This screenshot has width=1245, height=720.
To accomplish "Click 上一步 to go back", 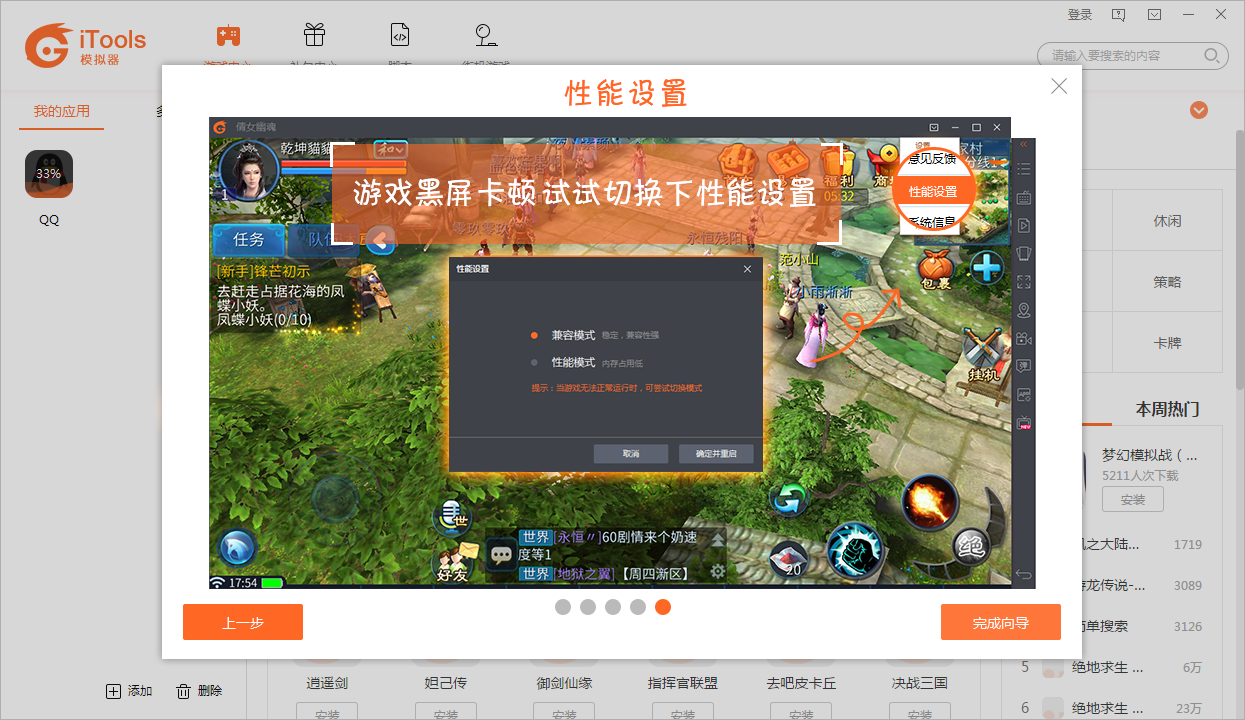I will click(x=243, y=622).
